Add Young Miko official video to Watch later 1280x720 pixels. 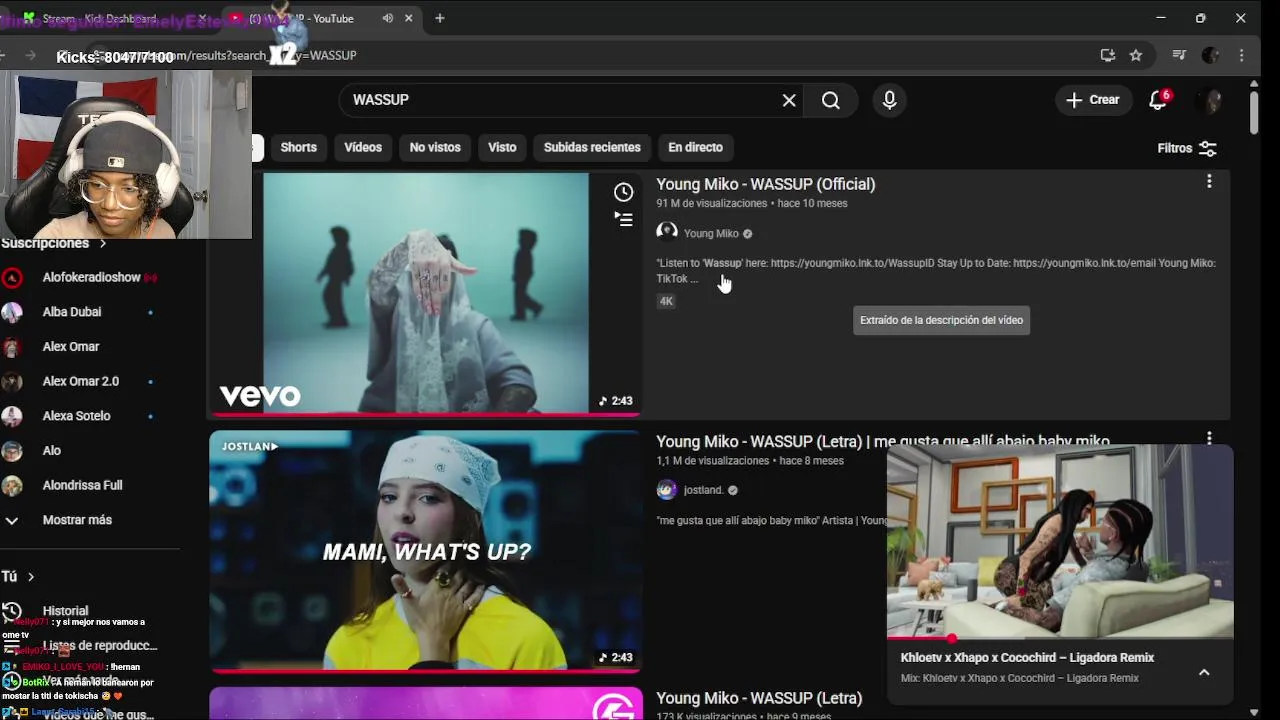[623, 192]
